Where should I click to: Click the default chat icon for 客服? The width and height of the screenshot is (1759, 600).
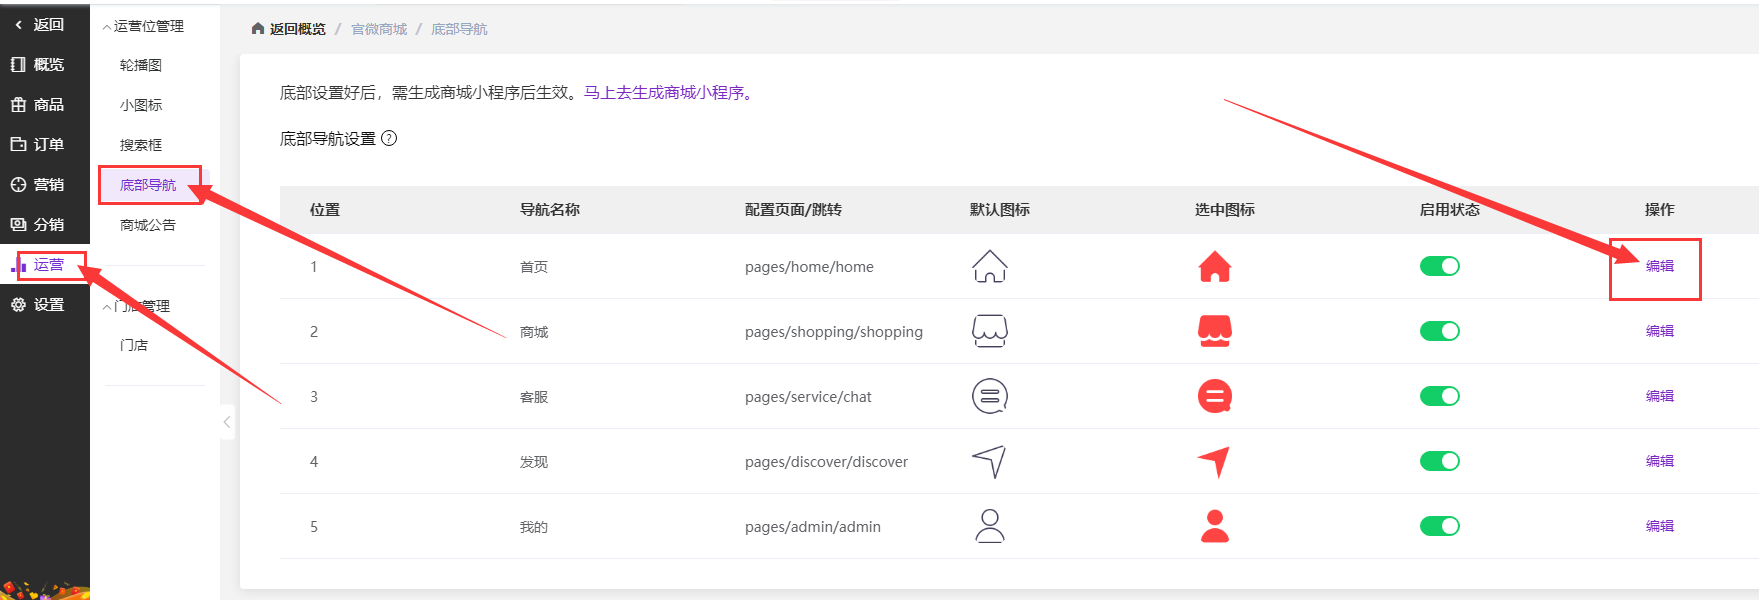click(x=989, y=396)
